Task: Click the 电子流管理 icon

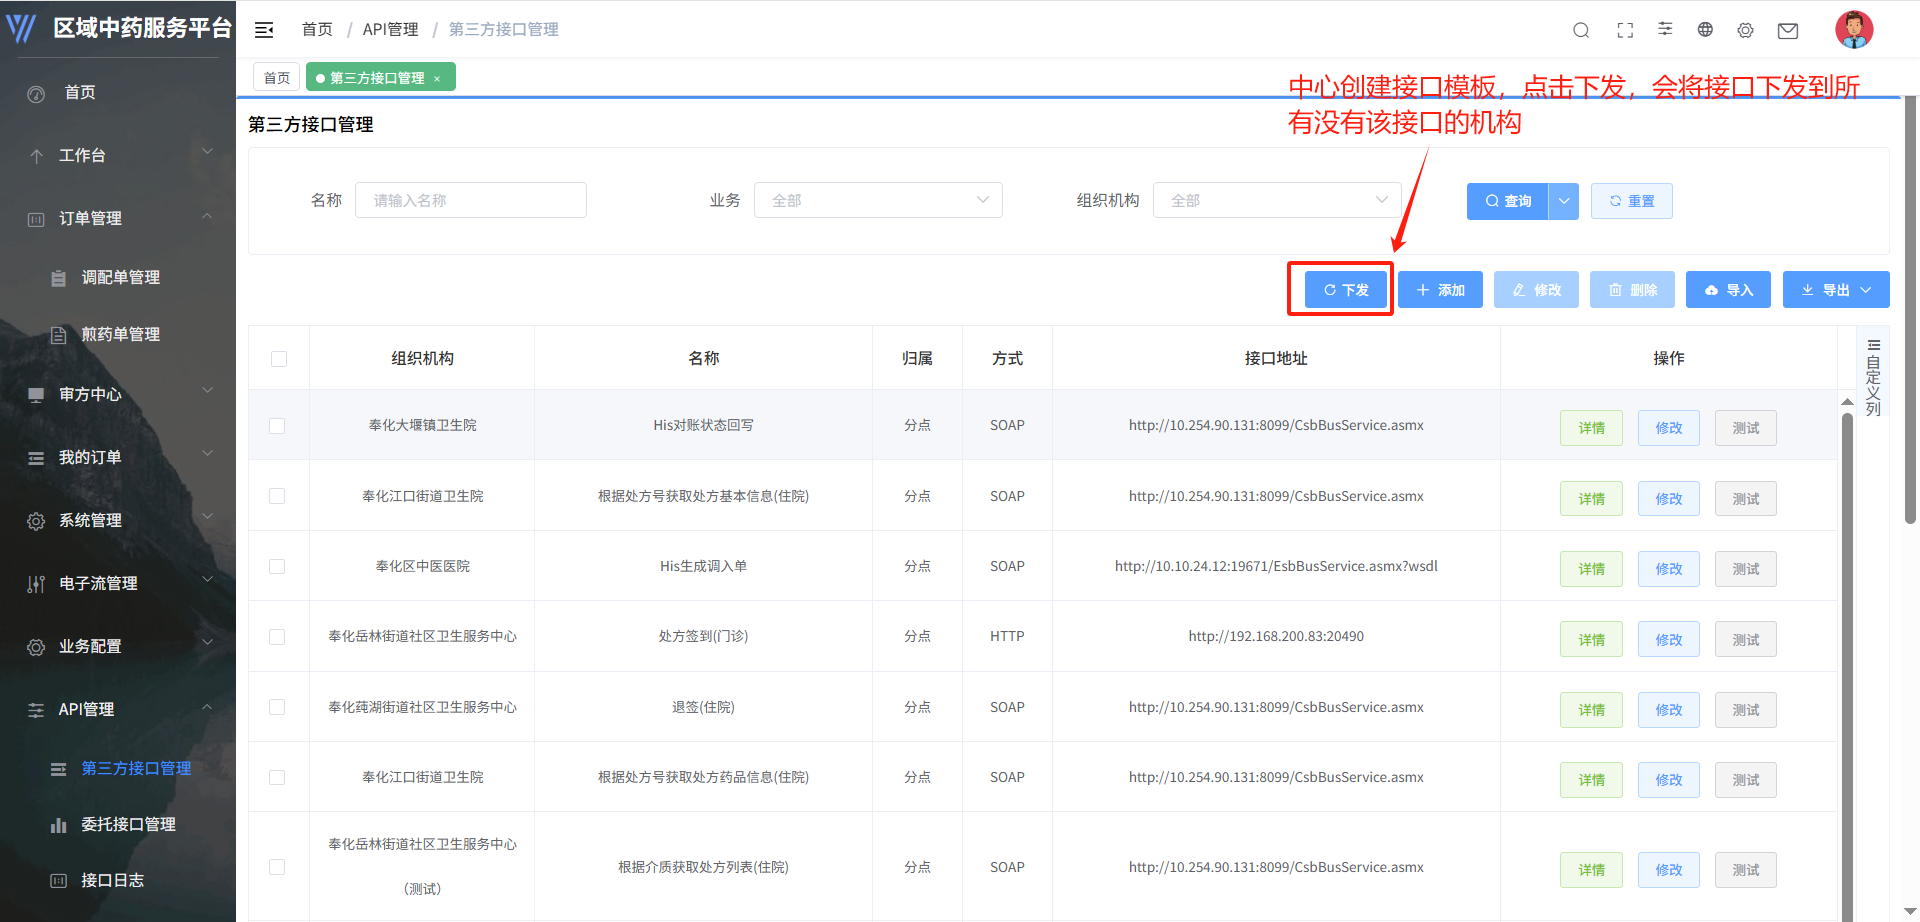Action: click(x=36, y=584)
